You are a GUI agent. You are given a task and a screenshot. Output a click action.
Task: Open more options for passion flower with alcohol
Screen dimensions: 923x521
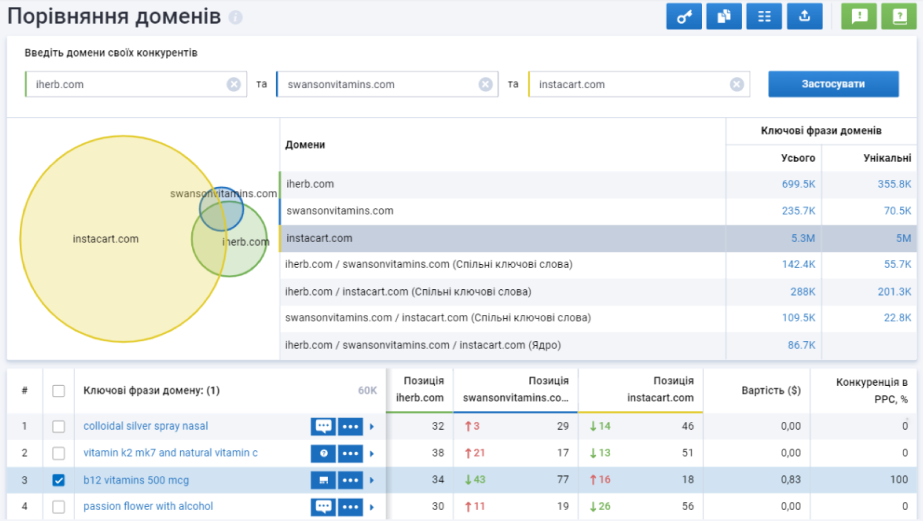click(350, 507)
